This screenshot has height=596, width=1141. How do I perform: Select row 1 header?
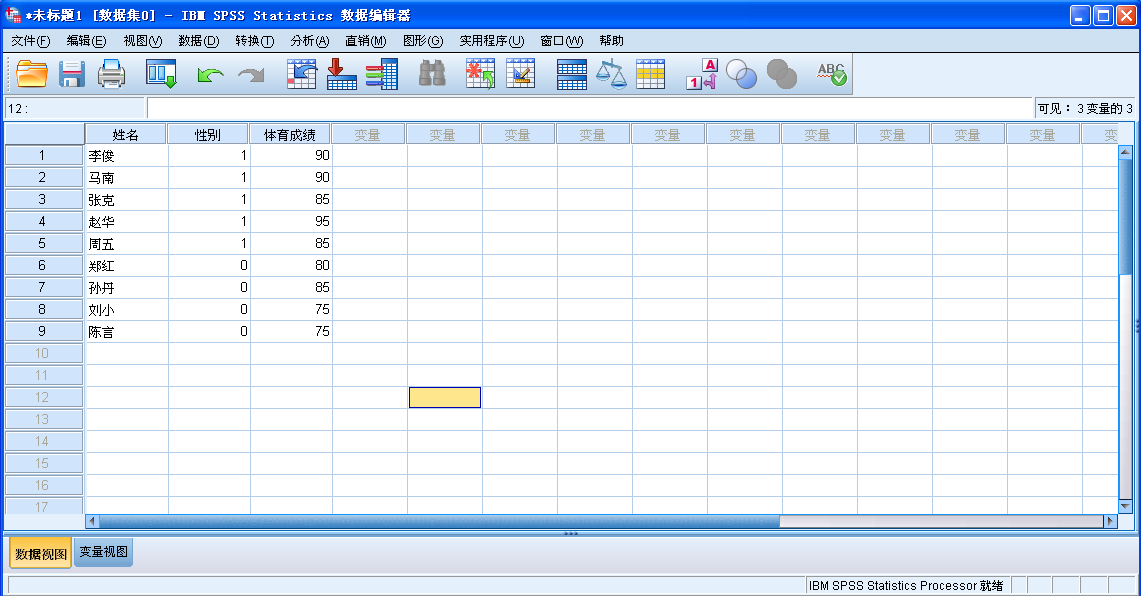(x=42, y=155)
